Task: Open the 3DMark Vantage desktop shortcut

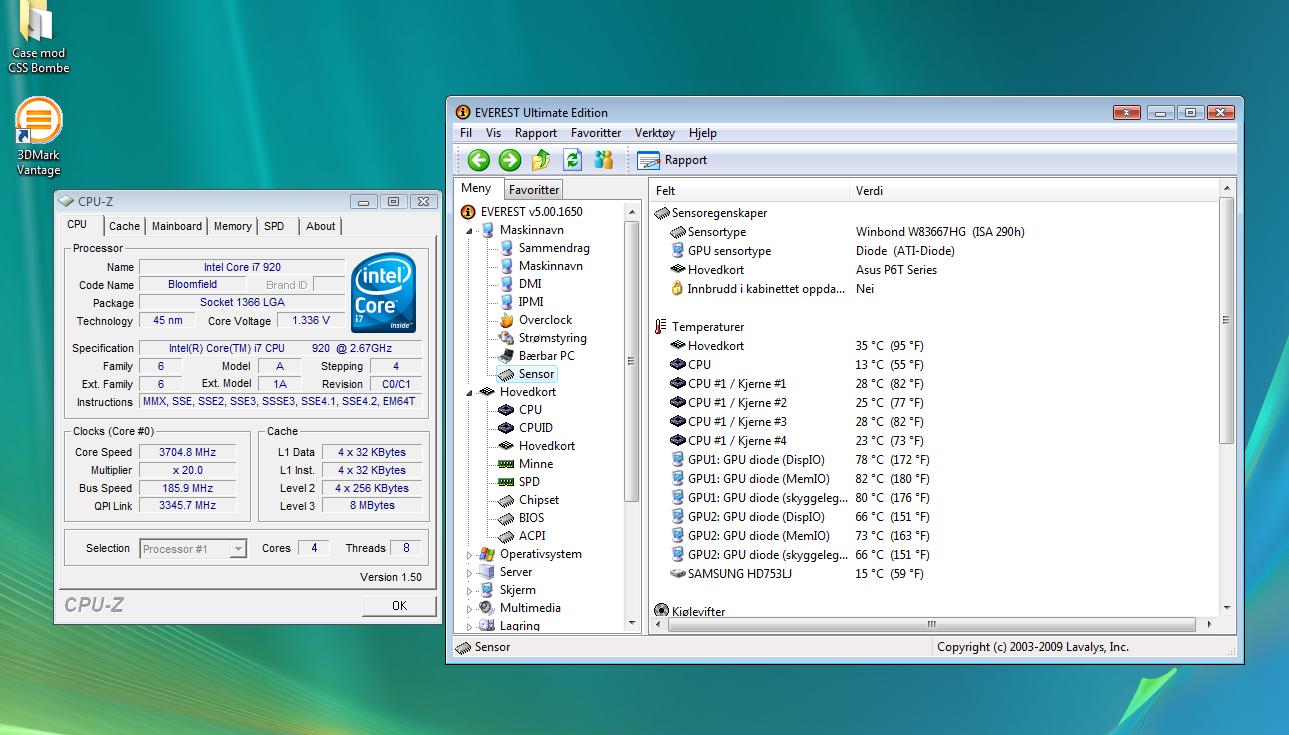Action: pyautogui.click(x=39, y=137)
